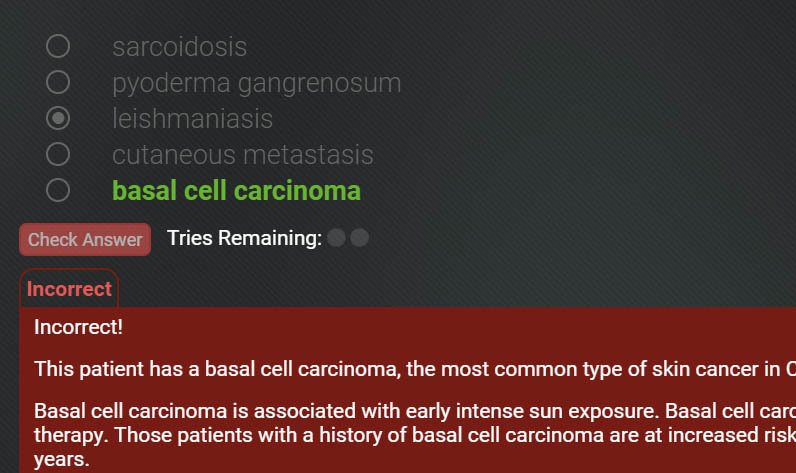This screenshot has height=473, width=796.
Task: Click the Check Answer button
Action: click(85, 240)
